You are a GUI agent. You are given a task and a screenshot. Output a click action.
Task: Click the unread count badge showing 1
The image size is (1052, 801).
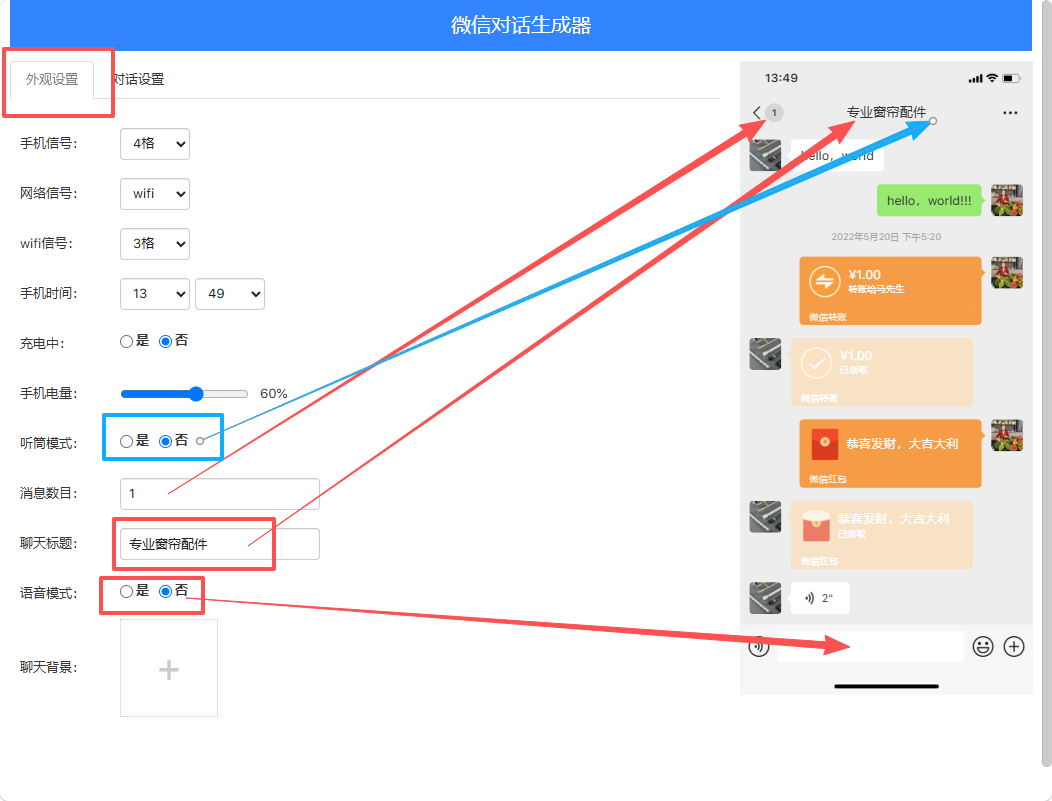pos(774,113)
